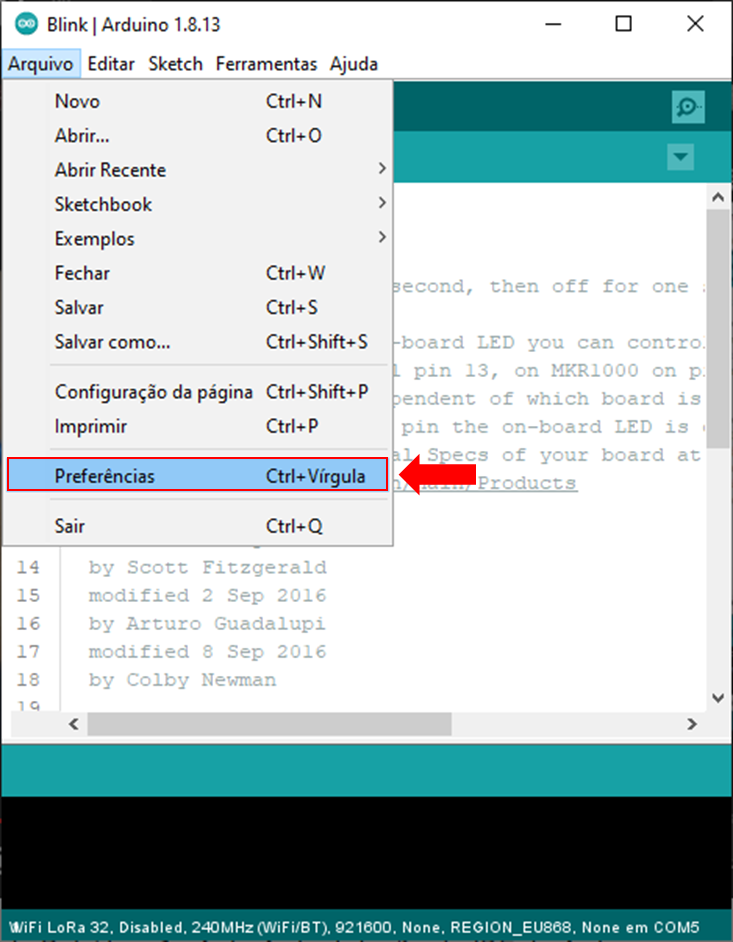This screenshot has width=733, height=942.
Task: Open Preferências from the menu
Action: pos(197,475)
